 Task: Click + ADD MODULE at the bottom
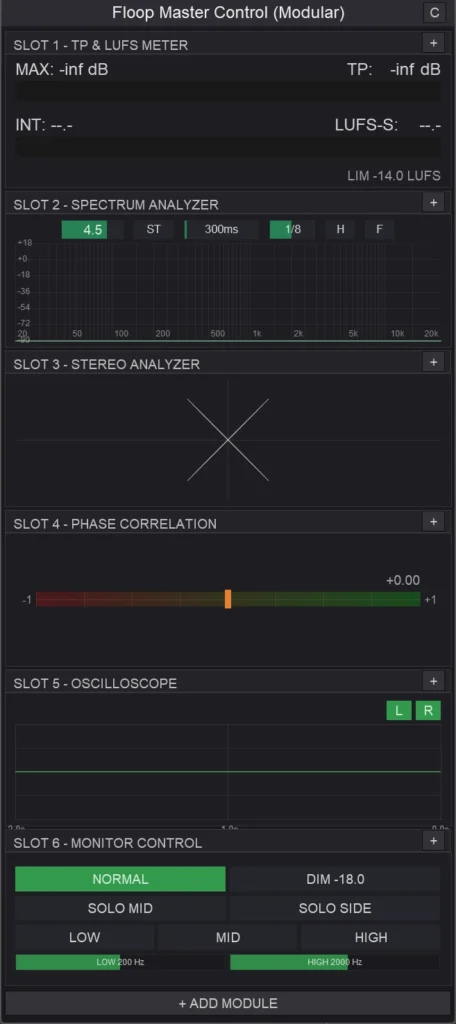click(228, 1003)
